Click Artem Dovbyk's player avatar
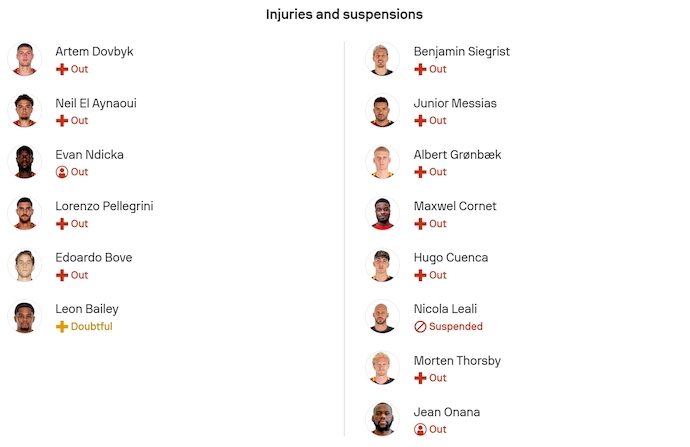 [x=24, y=59]
